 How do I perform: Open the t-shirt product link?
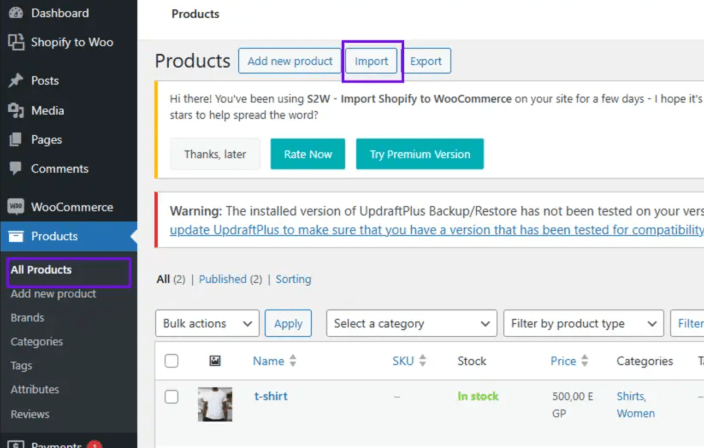pyautogui.click(x=270, y=396)
